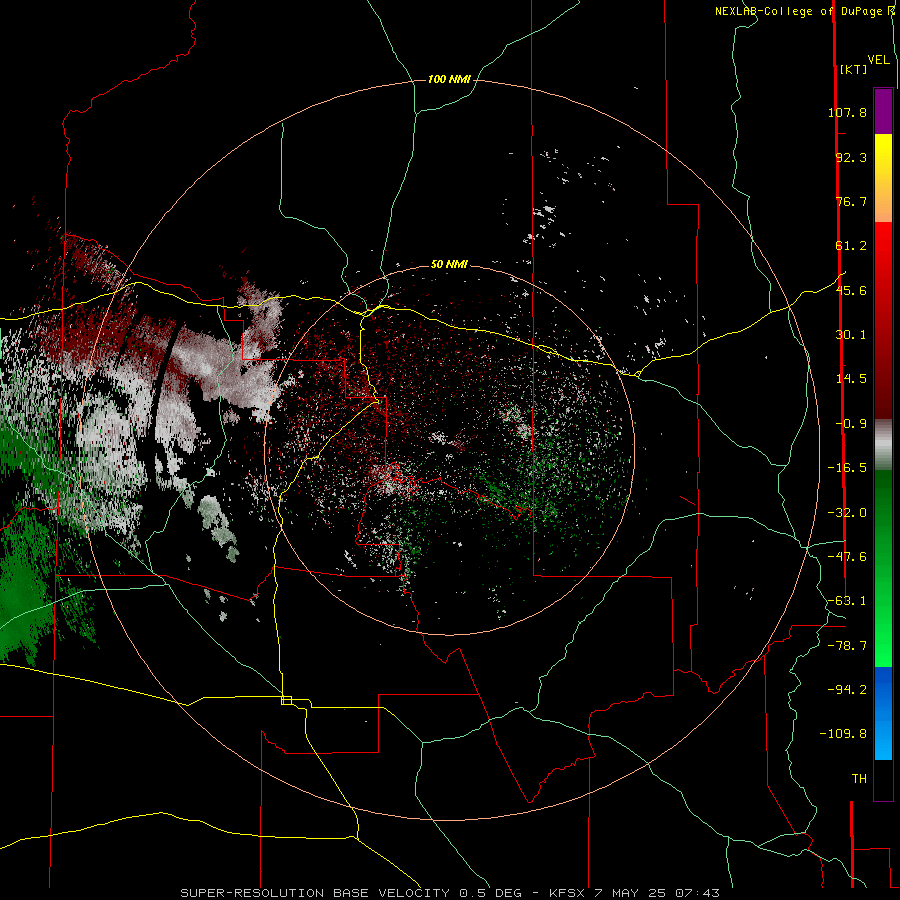This screenshot has height=900, width=900.
Task: Click the 7 MAY 25 date in the caption
Action: [631, 893]
